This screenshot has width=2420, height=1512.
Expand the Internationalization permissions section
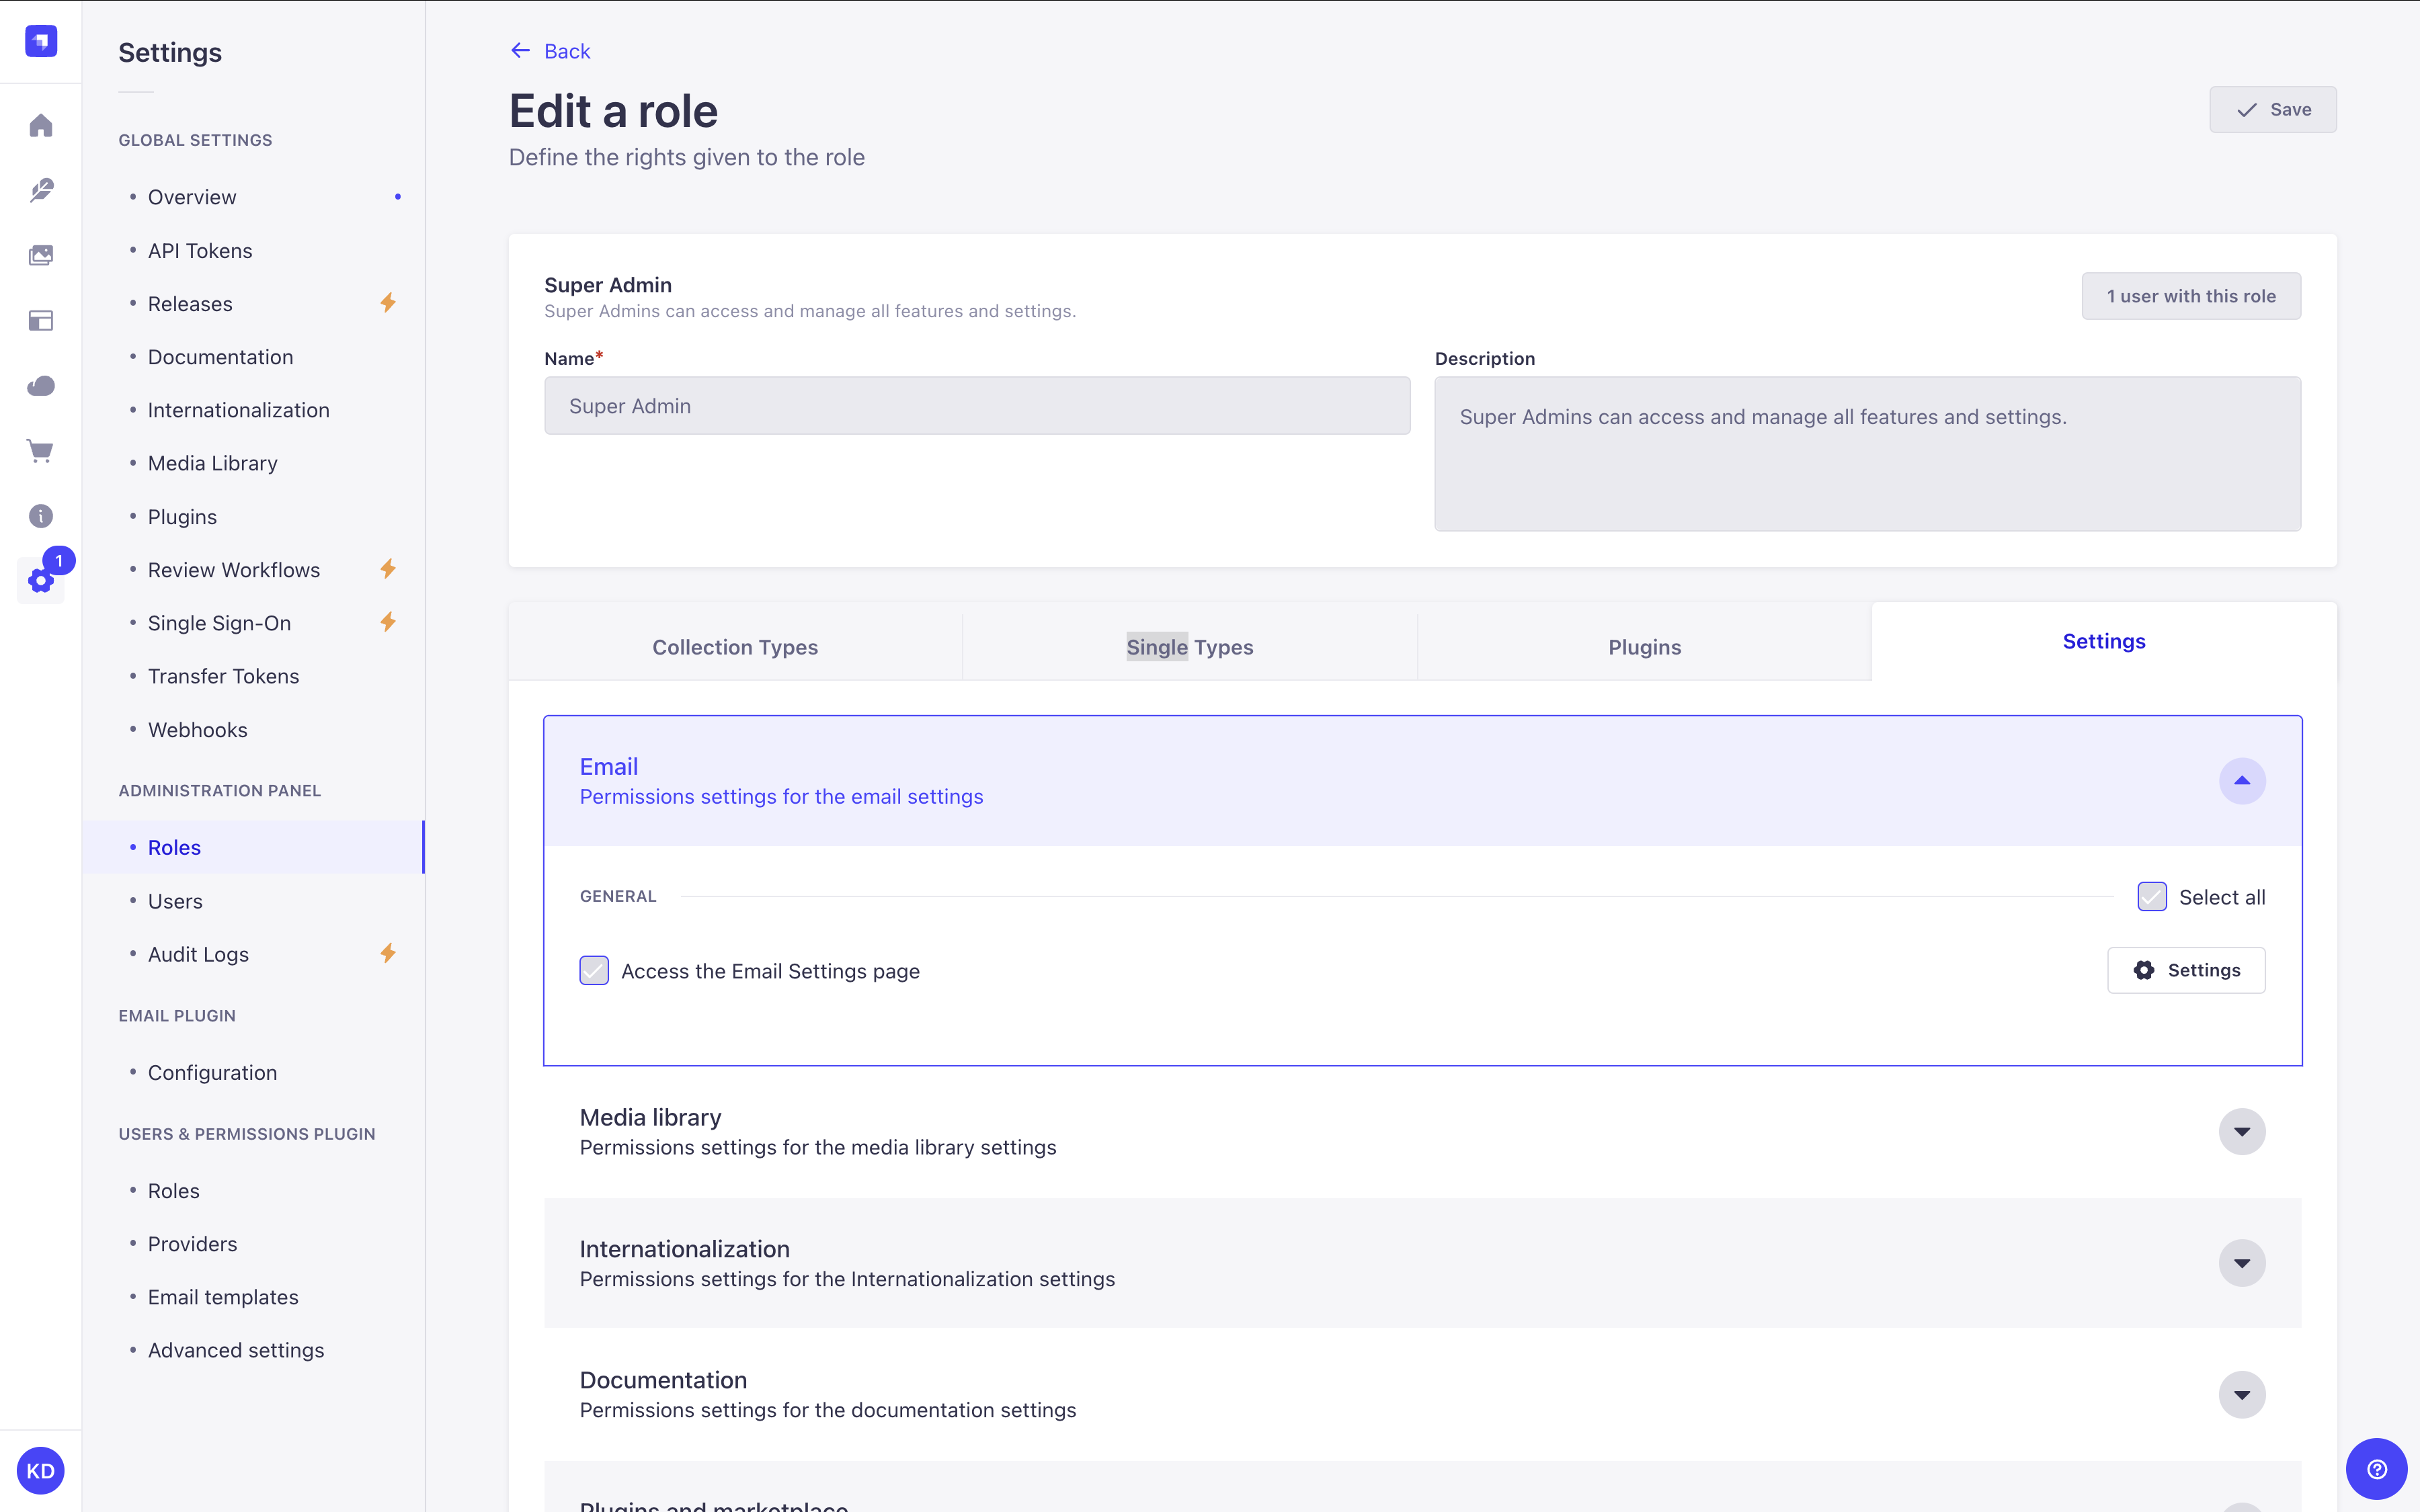pos(2243,1261)
